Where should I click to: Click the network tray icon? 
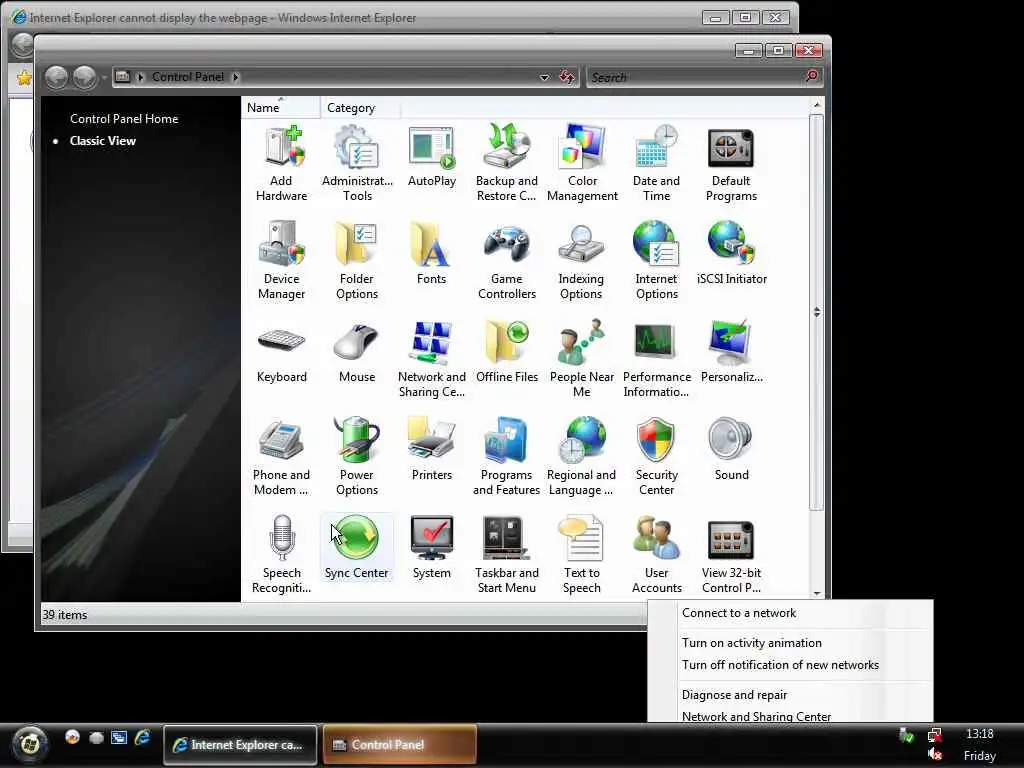pos(935,735)
